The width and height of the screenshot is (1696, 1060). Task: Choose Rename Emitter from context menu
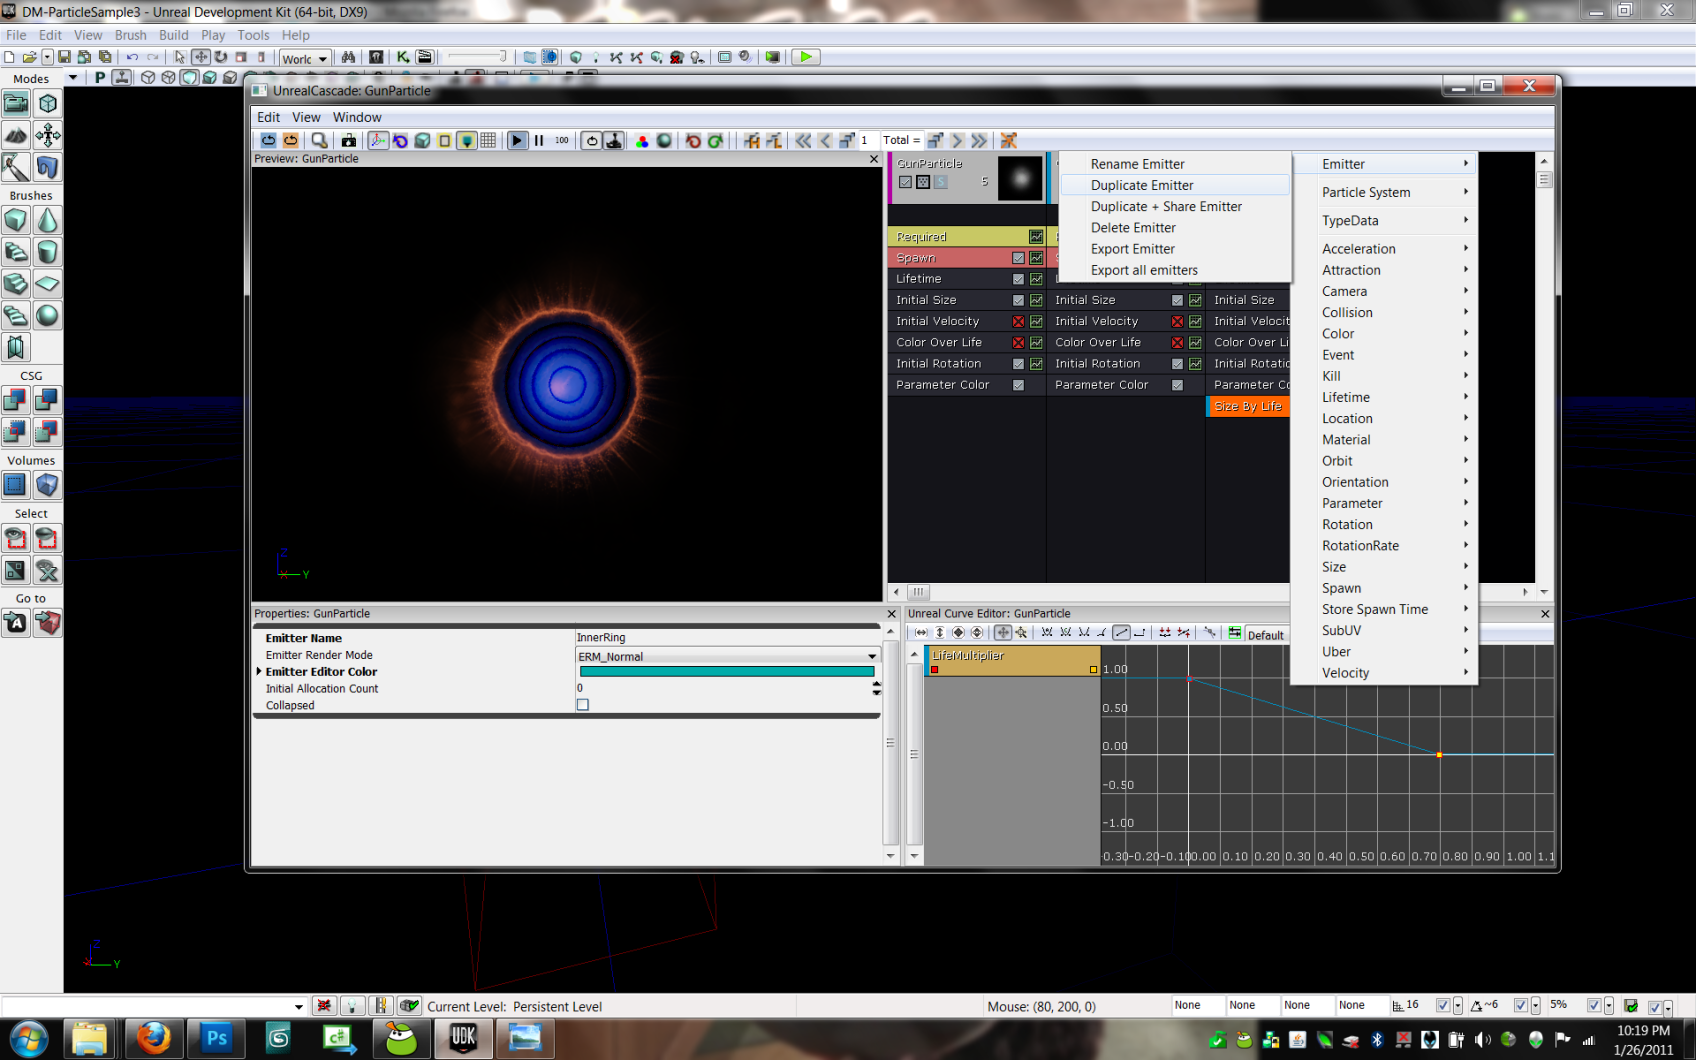pos(1175,164)
